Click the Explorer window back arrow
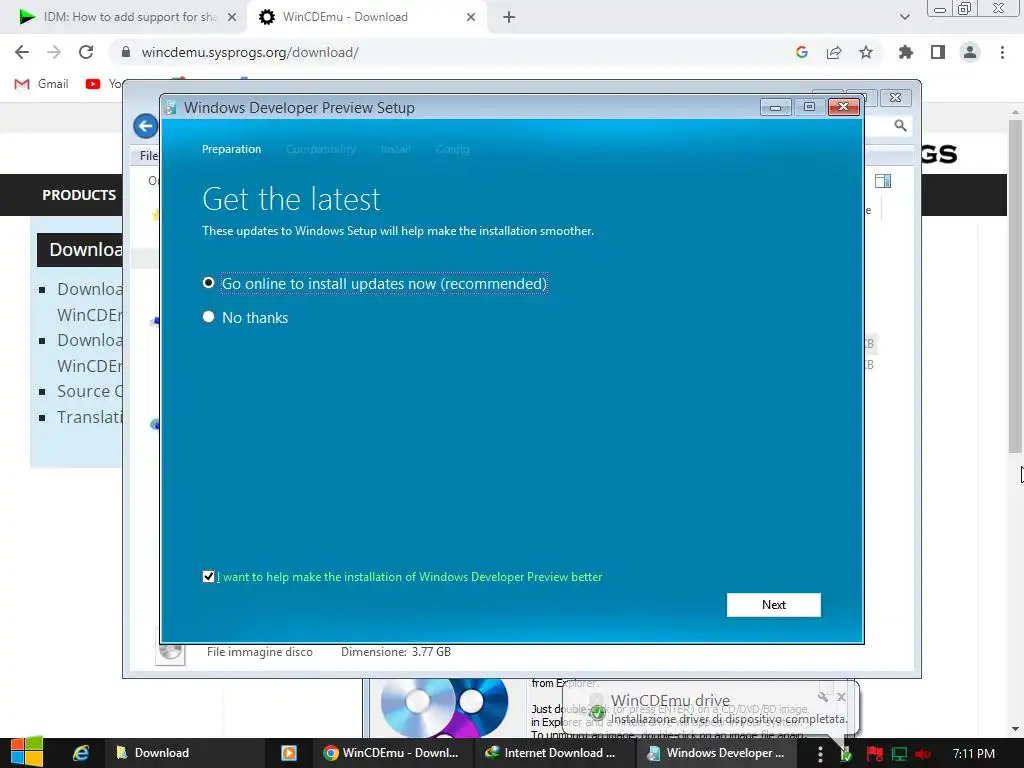This screenshot has height=768, width=1024. (x=146, y=126)
